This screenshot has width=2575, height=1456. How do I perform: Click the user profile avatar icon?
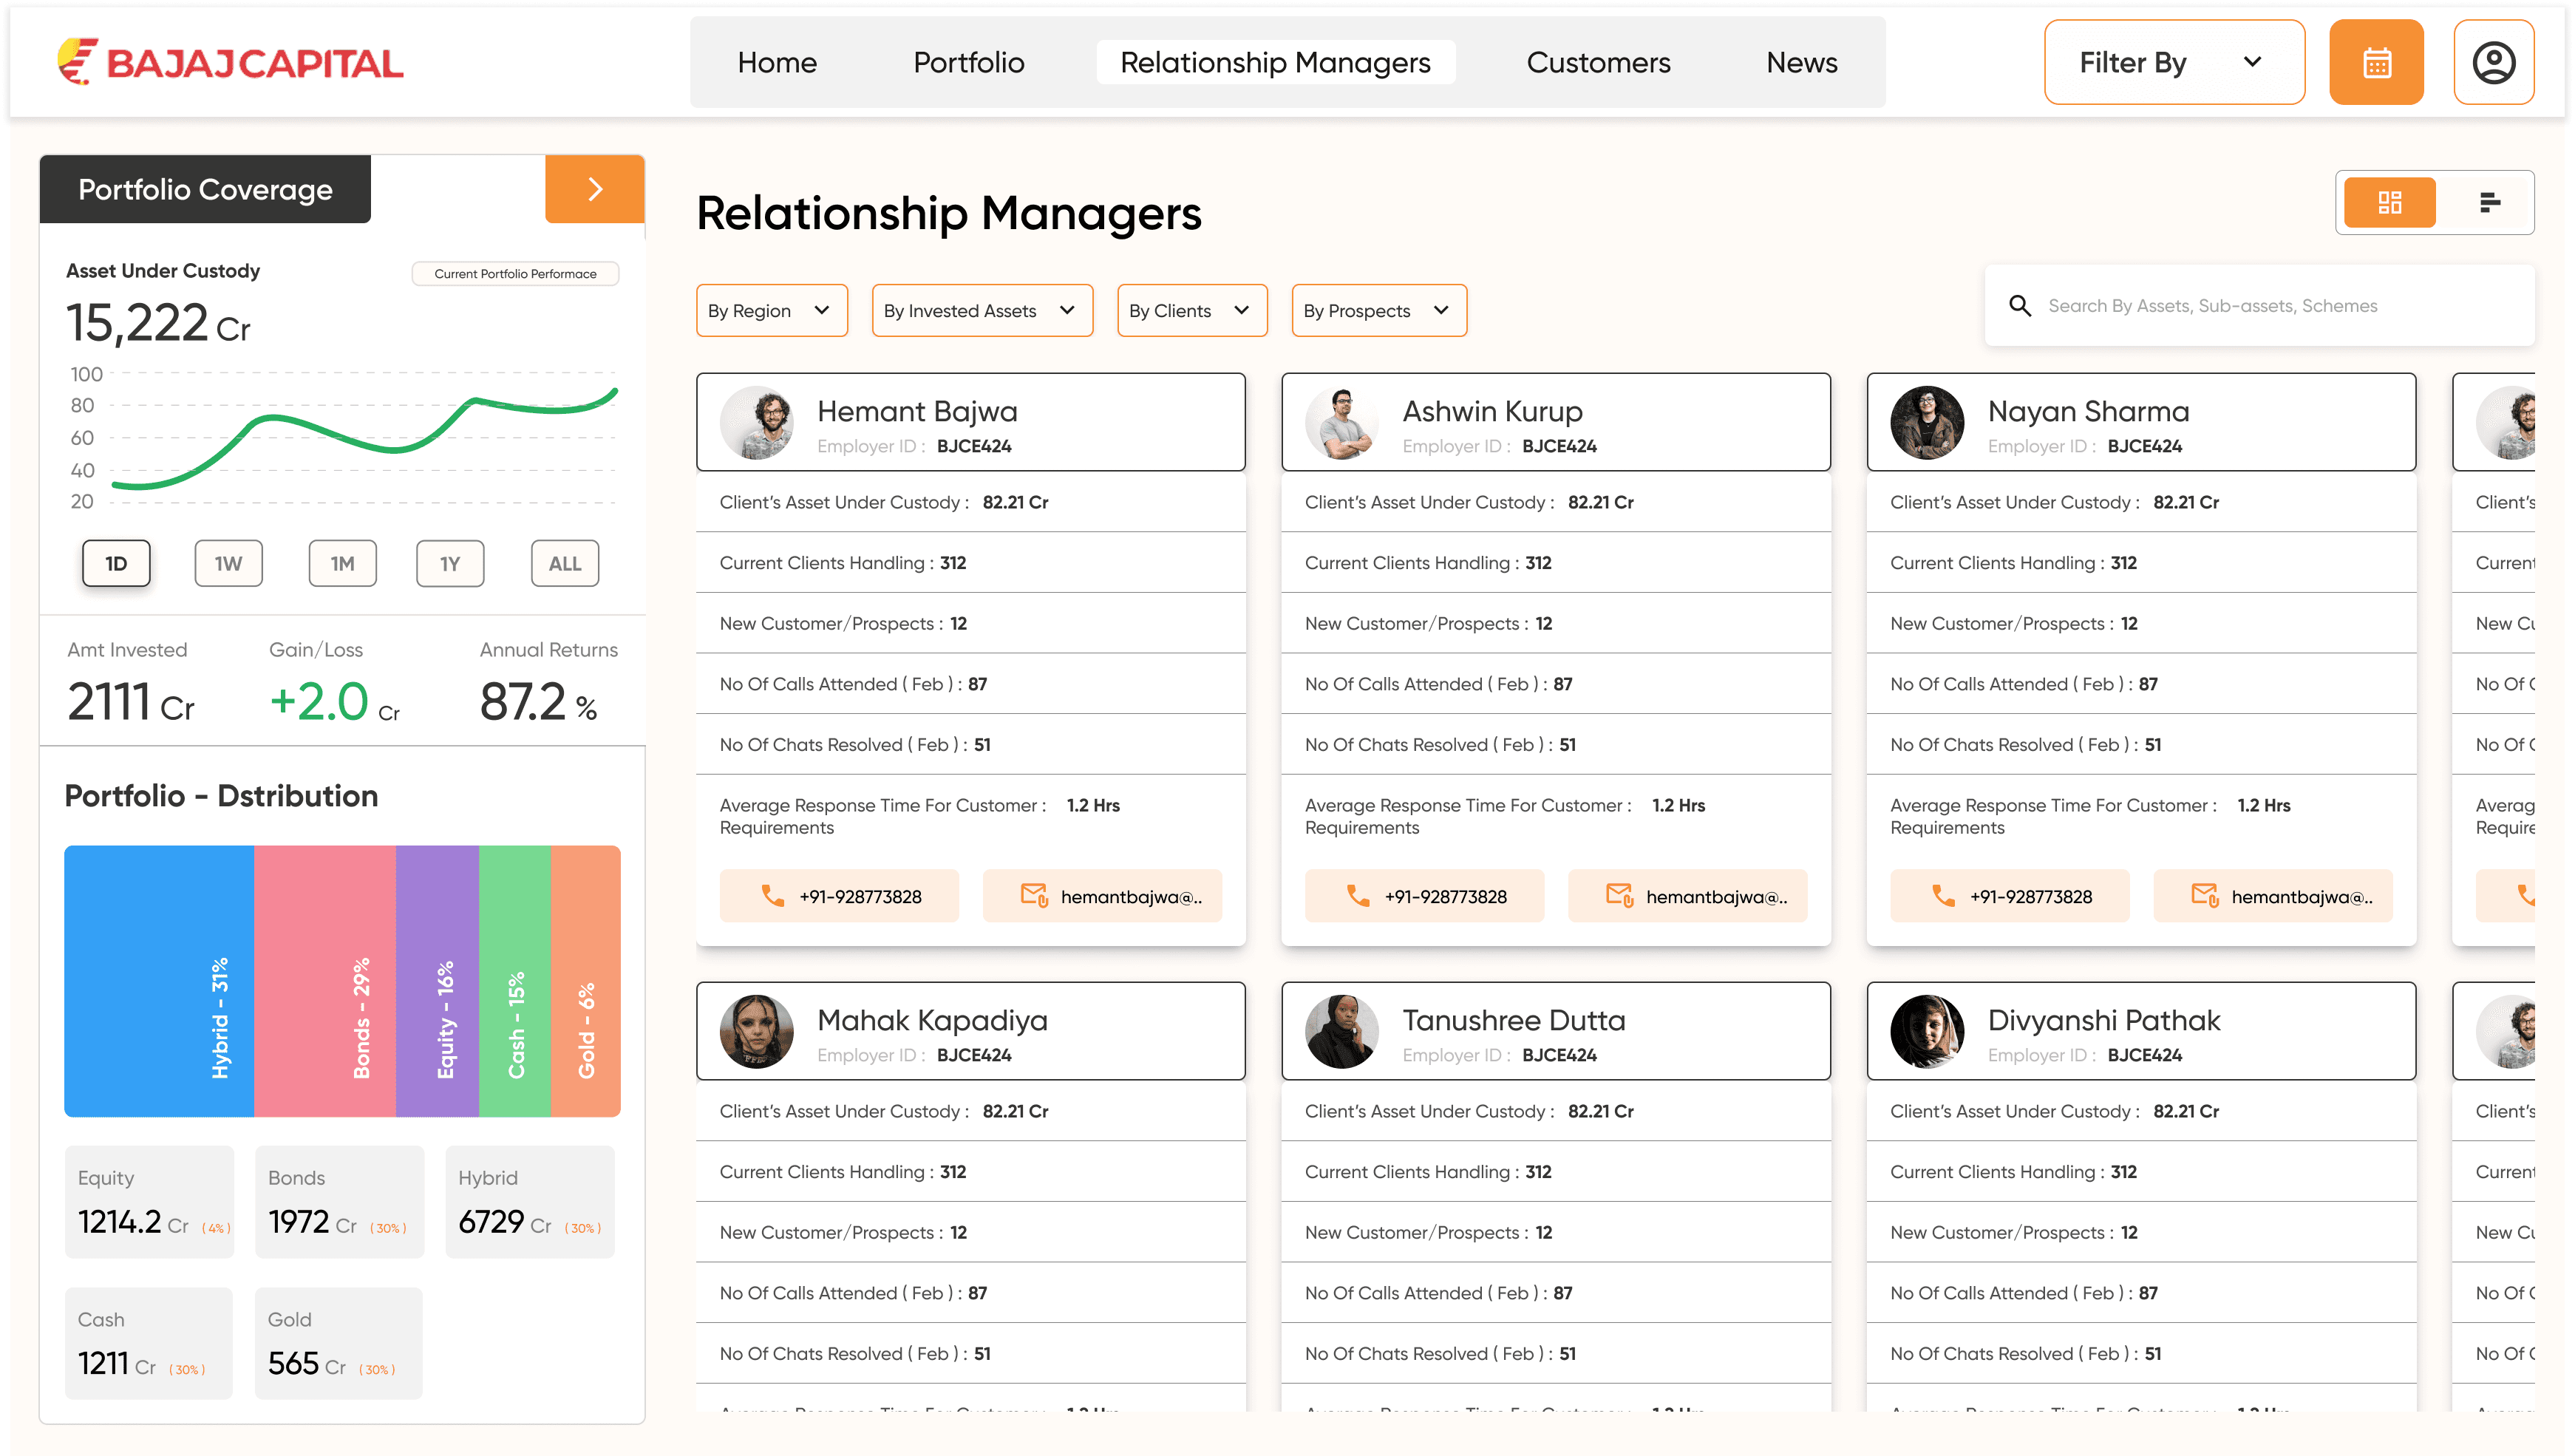(x=2492, y=62)
